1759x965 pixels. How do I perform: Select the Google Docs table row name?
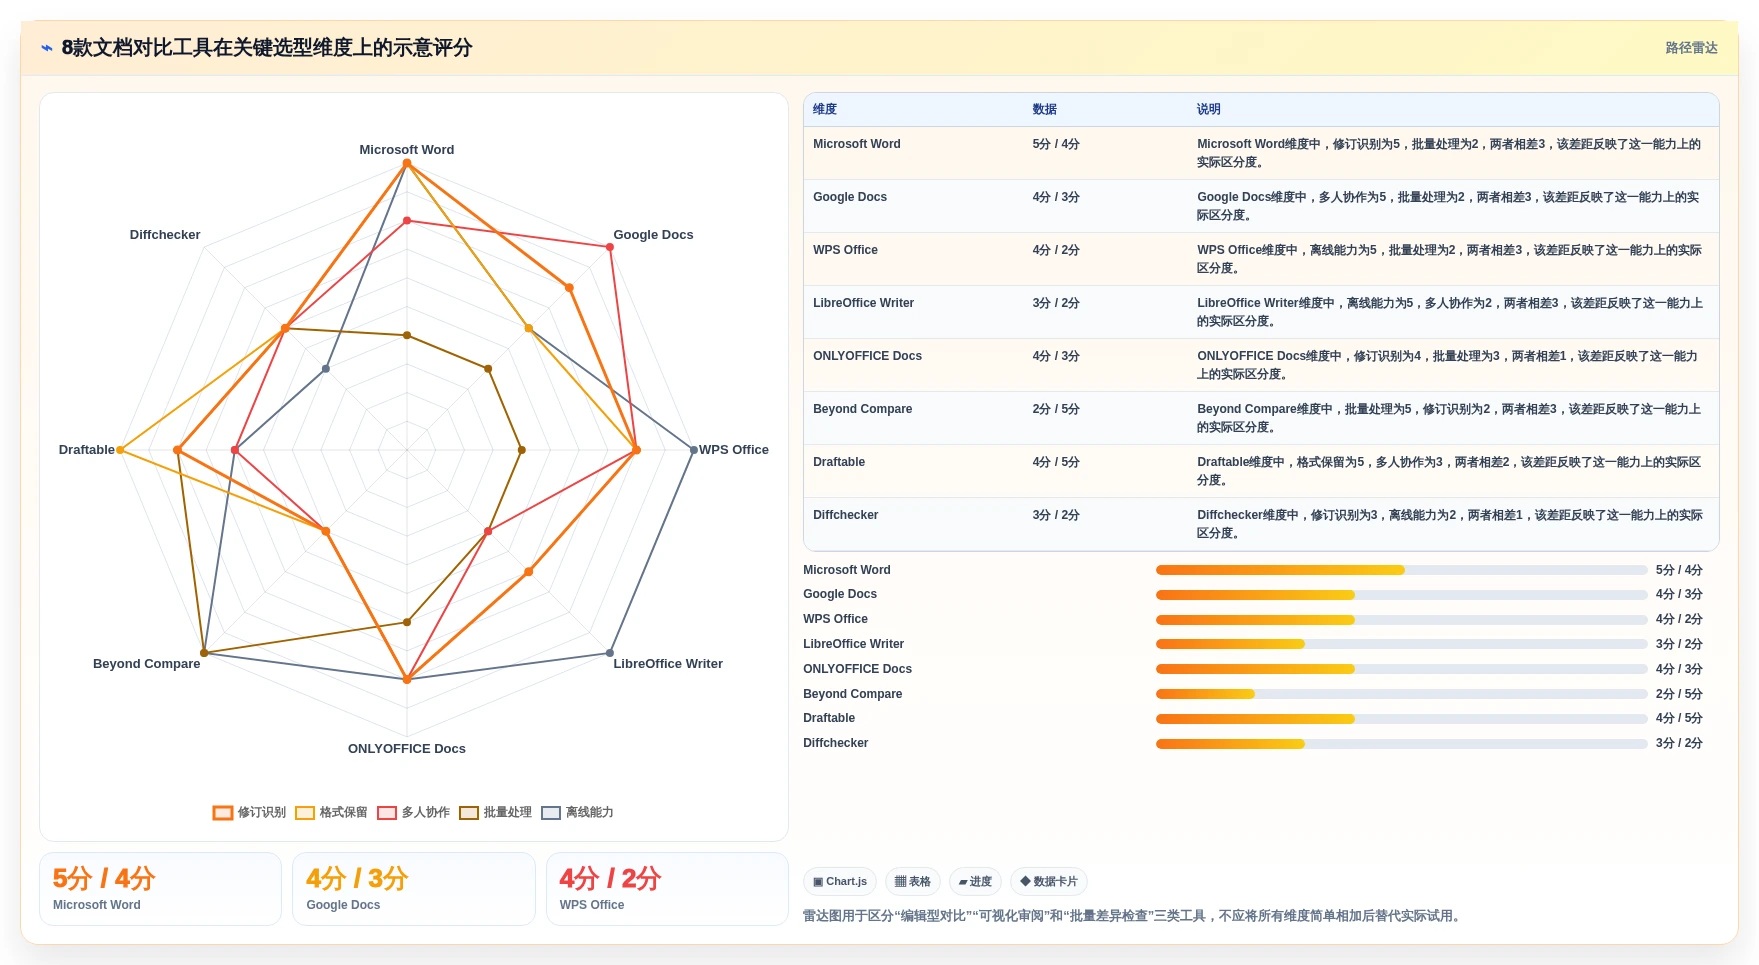point(850,197)
